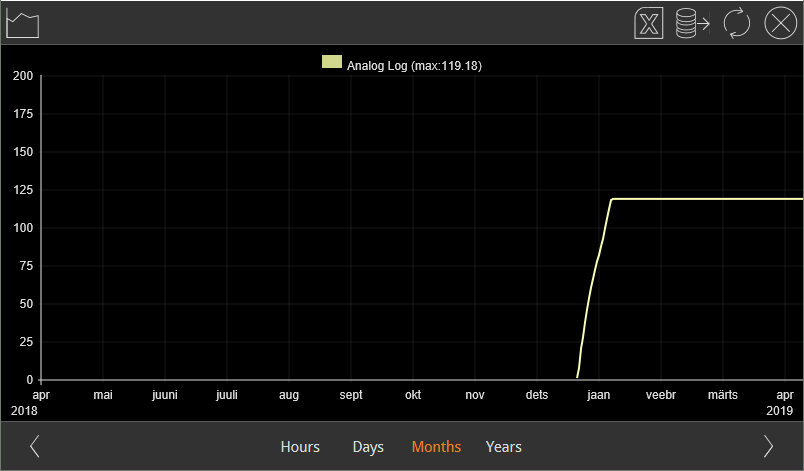Close the chart view with X icon
The image size is (804, 471).
click(780, 23)
